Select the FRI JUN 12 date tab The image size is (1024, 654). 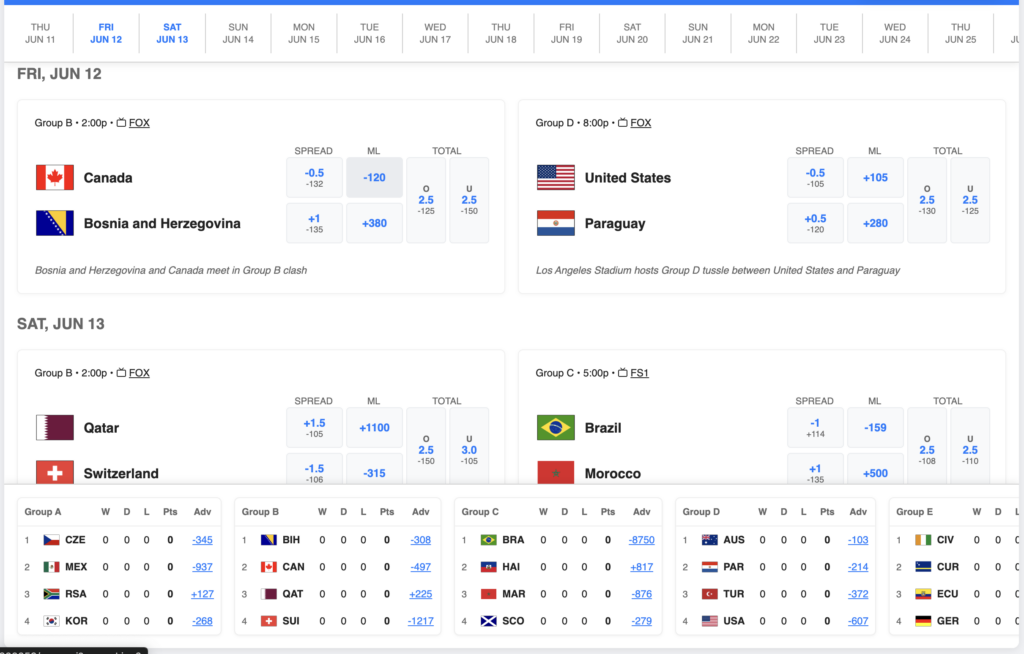pos(106,33)
